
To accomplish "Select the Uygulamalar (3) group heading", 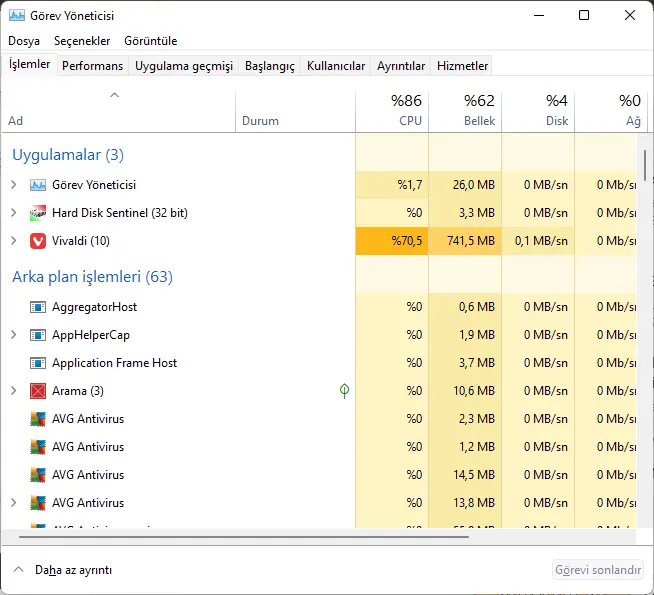I will coord(68,155).
